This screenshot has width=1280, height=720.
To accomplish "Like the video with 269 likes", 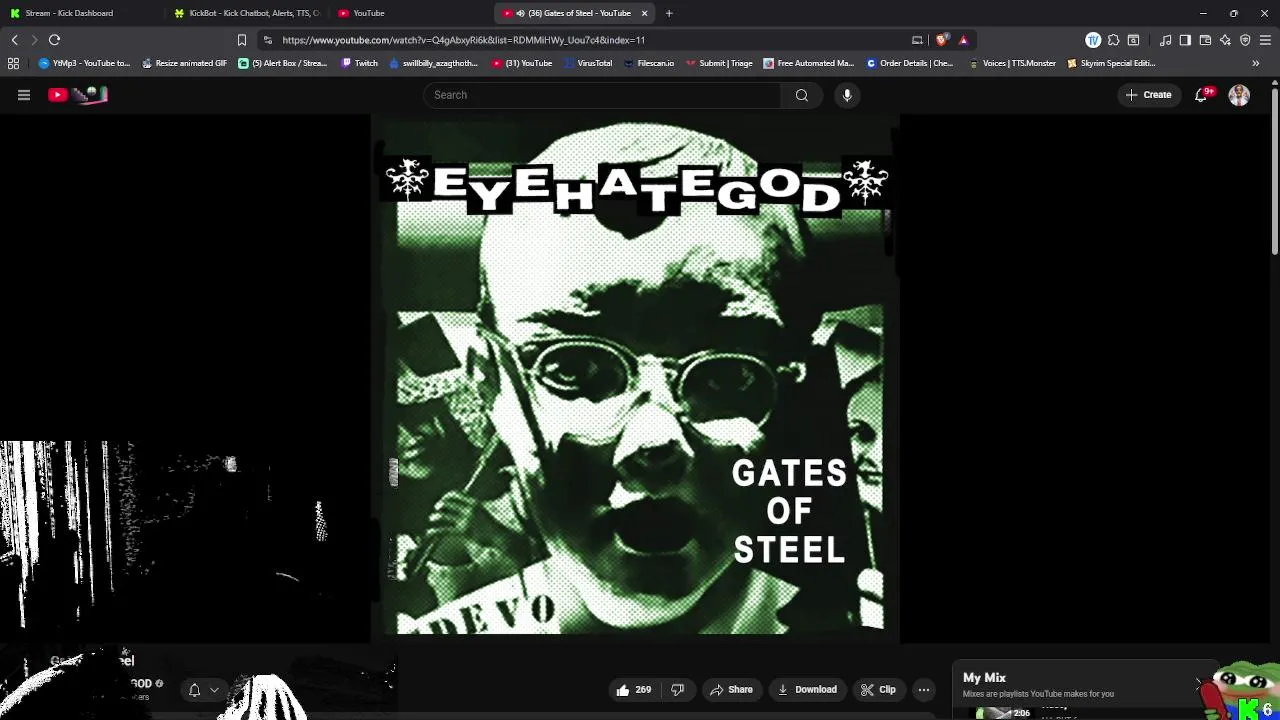I will point(634,689).
